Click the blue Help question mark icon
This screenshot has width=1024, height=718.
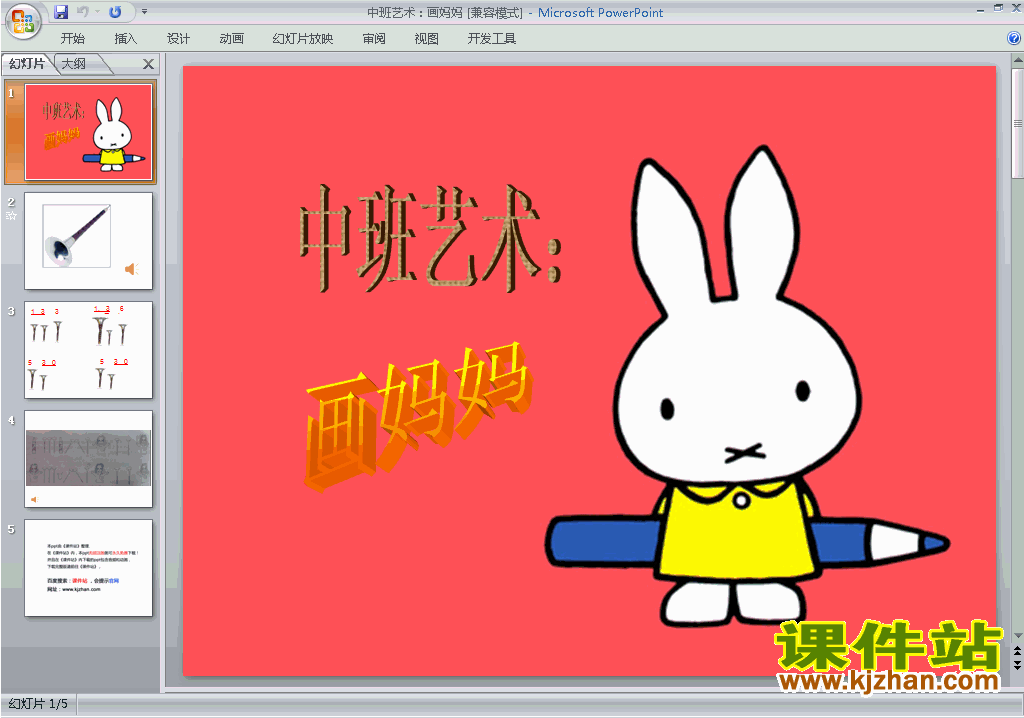tap(1014, 39)
